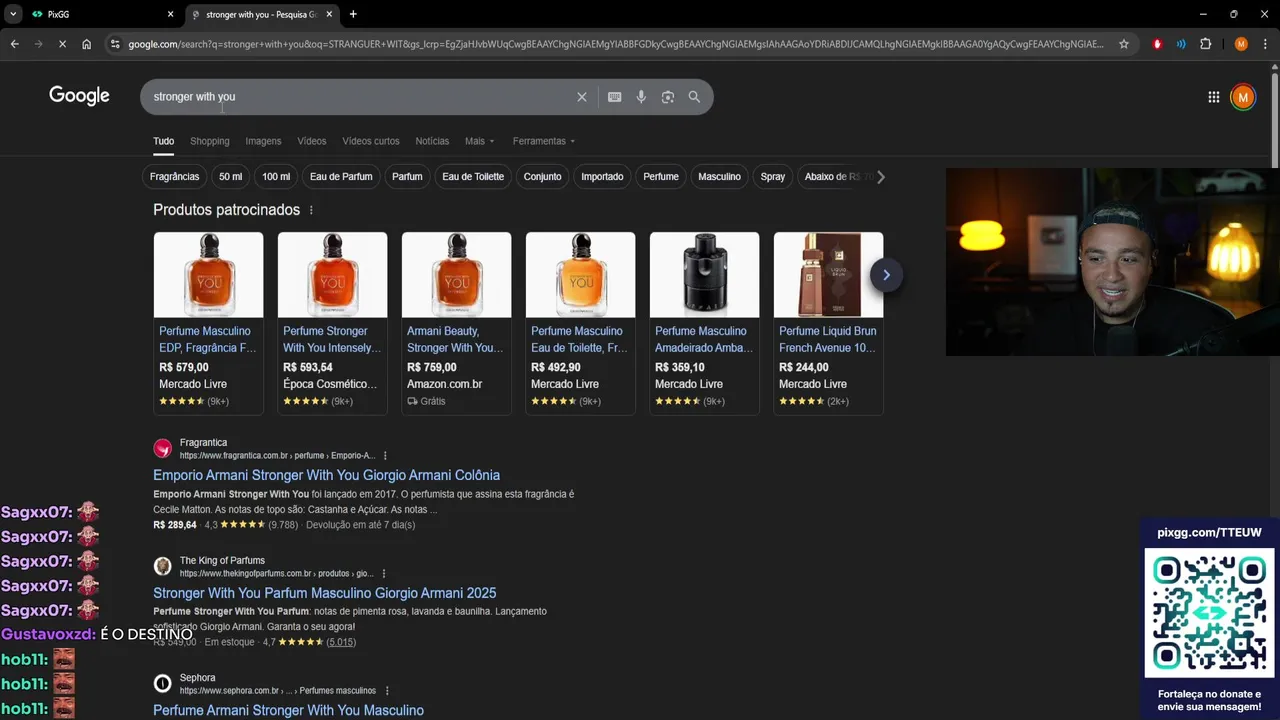Advance the sponsored products carousel
1280x720 pixels.
pyautogui.click(x=886, y=275)
